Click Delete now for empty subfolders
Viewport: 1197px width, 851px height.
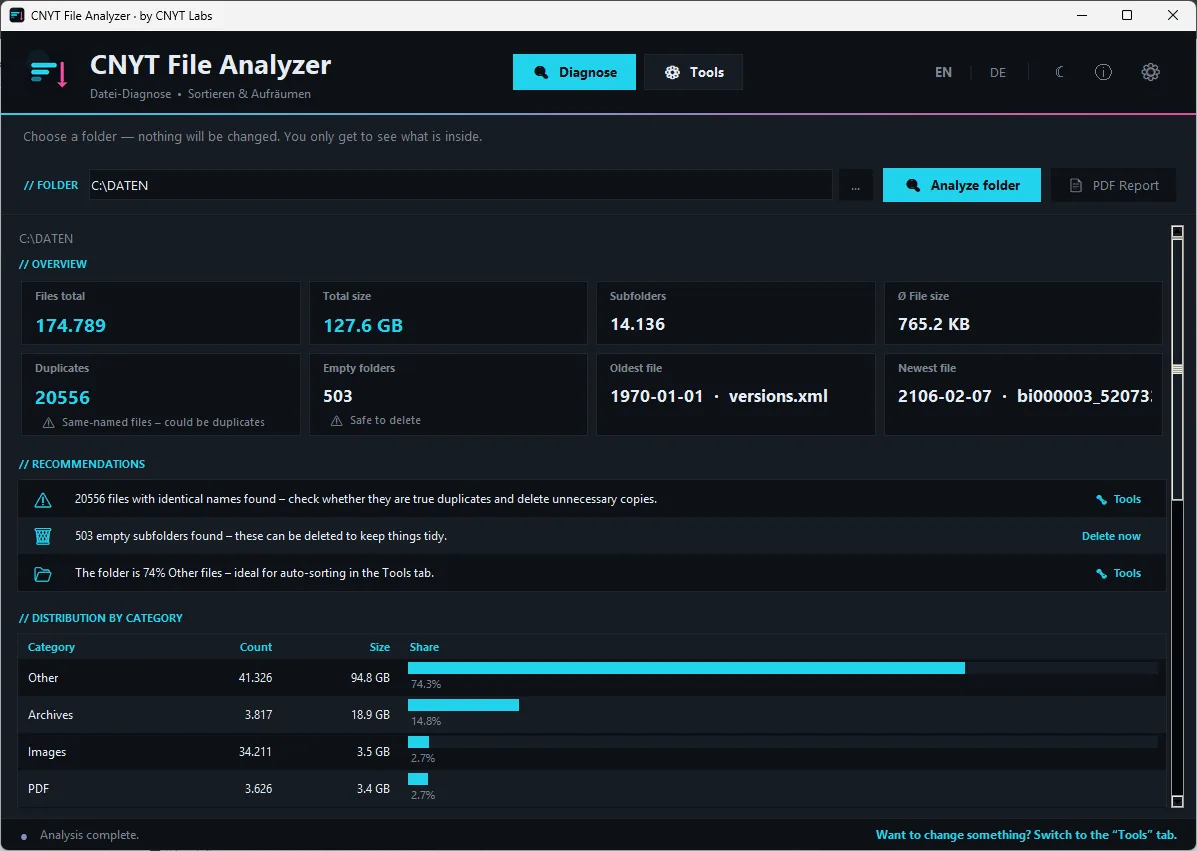[1112, 537]
